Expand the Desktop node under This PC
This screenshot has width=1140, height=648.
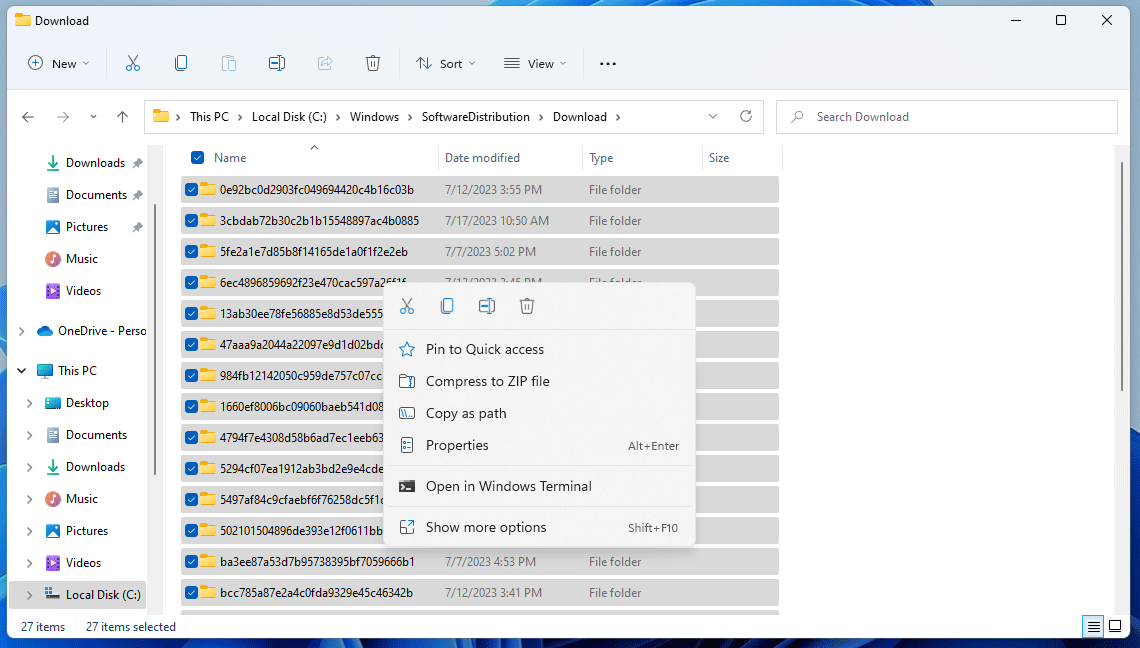point(30,403)
